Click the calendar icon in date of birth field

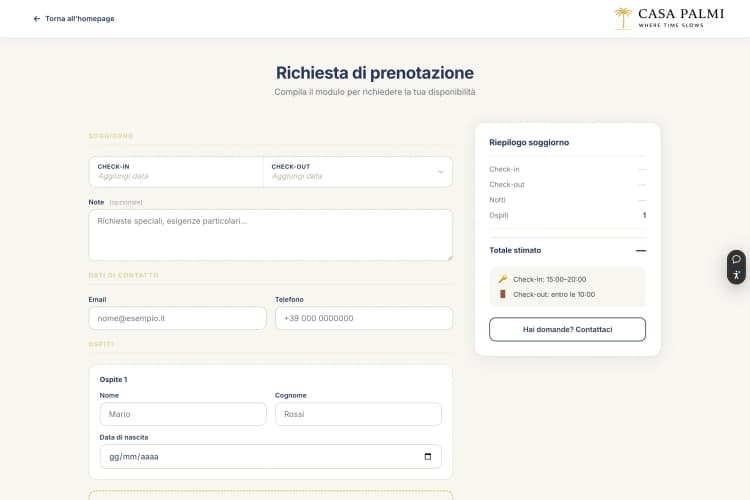pyautogui.click(x=428, y=457)
